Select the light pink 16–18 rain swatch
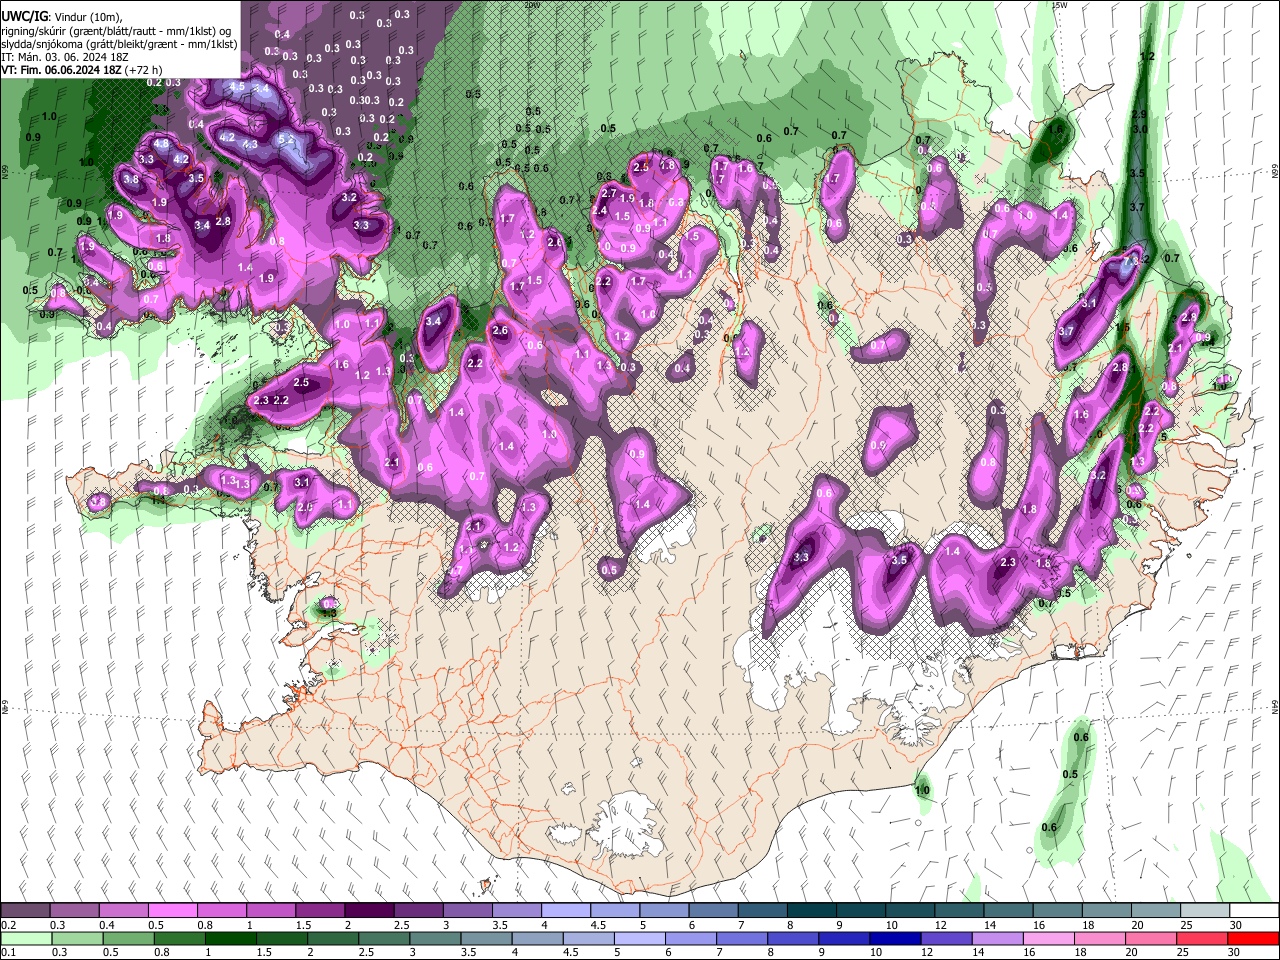This screenshot has height=960, width=1280. click(x=1049, y=938)
